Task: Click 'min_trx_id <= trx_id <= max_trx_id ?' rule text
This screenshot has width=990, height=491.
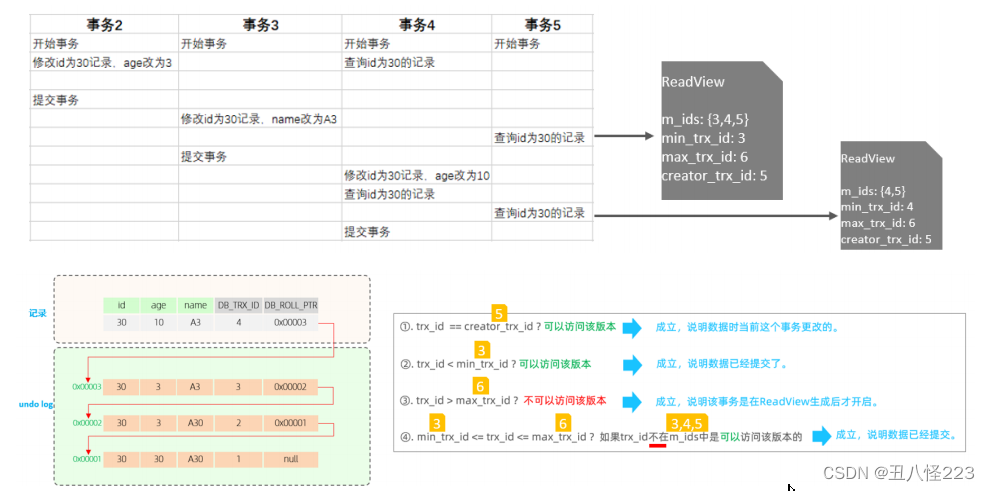Action: [x=506, y=436]
